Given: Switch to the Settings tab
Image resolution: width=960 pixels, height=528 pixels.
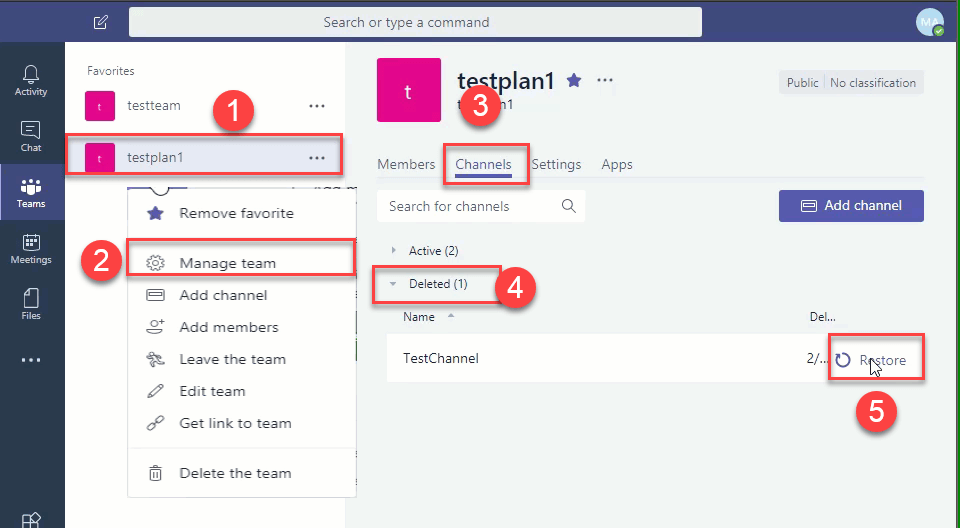Looking at the screenshot, I should point(556,164).
